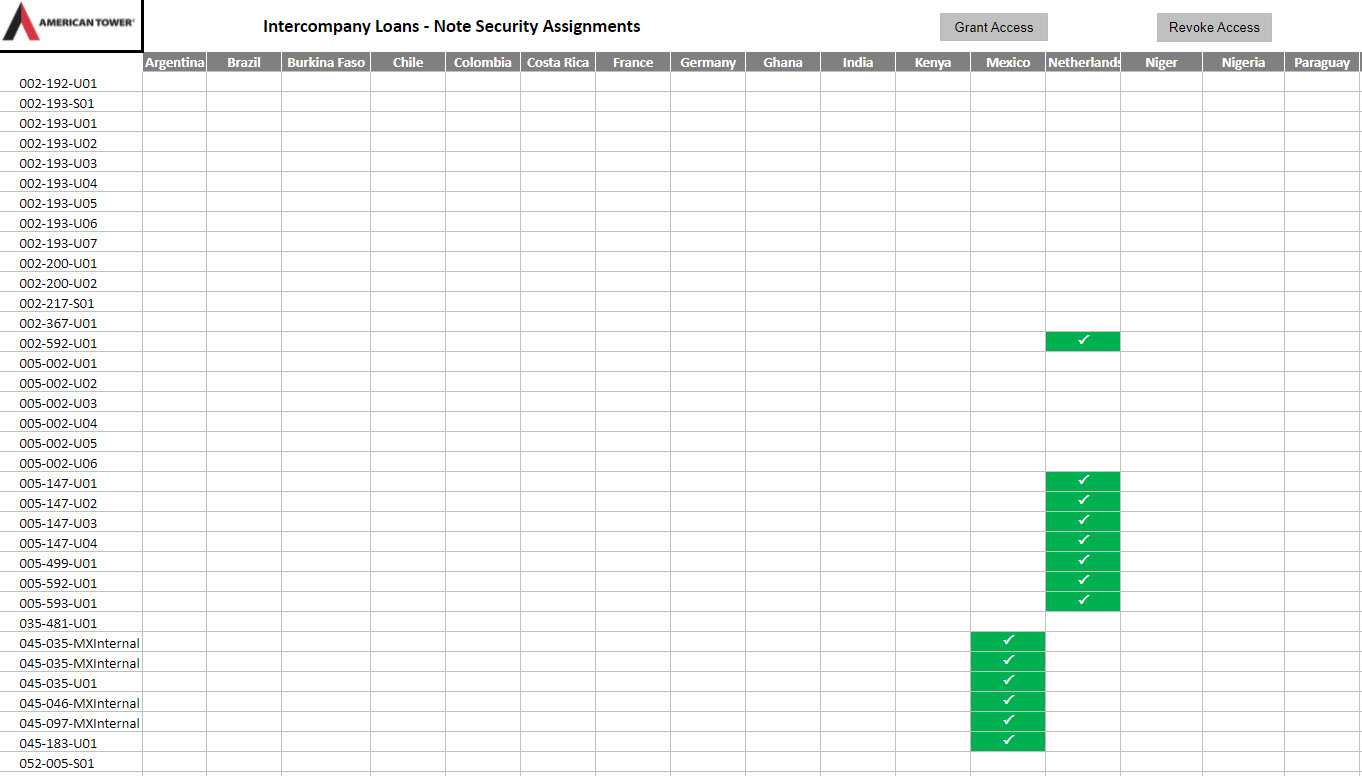Click the Revoke Access button
The height and width of the screenshot is (776, 1362).
pyautogui.click(x=1214, y=27)
